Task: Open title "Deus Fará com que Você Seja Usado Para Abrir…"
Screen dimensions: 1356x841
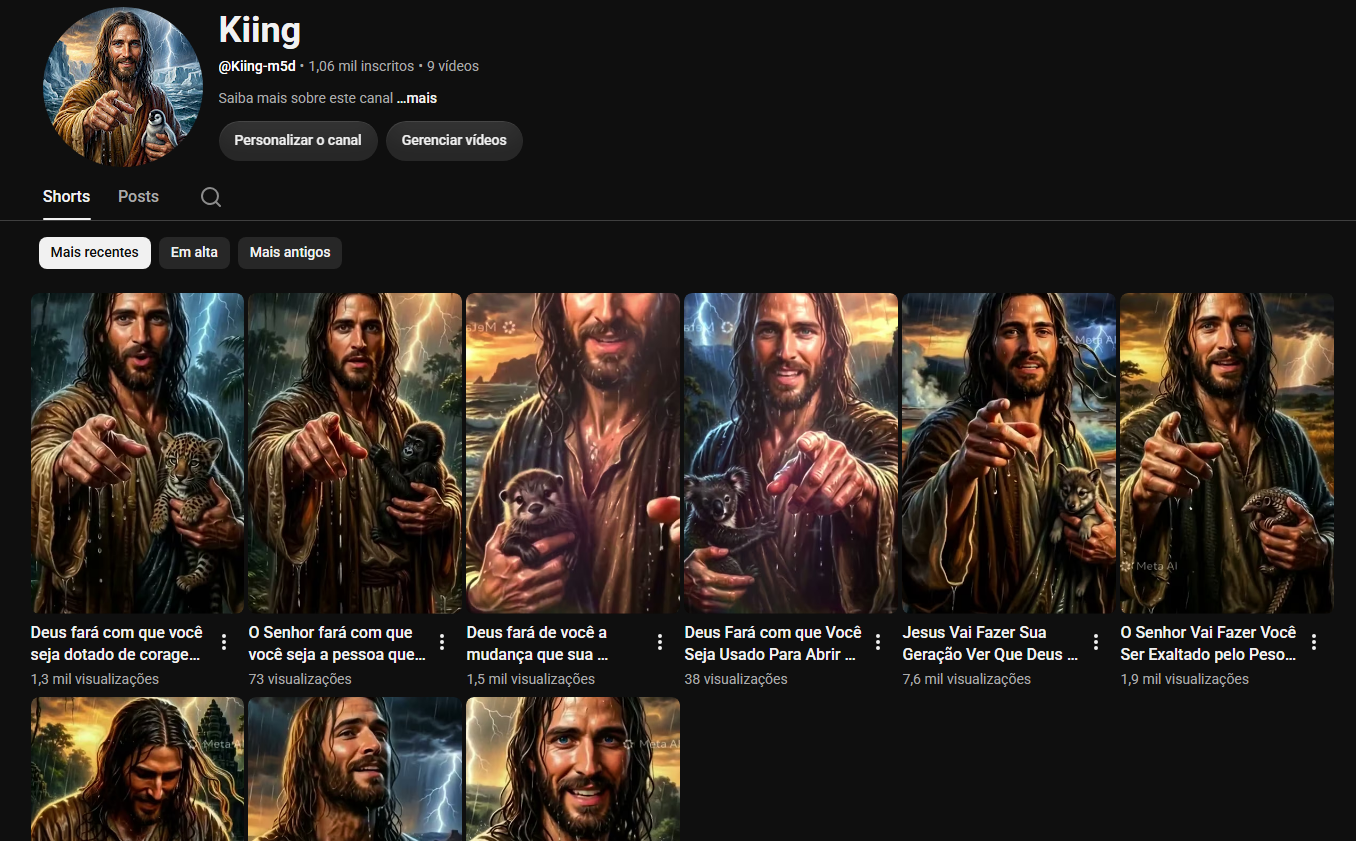Action: [773, 643]
